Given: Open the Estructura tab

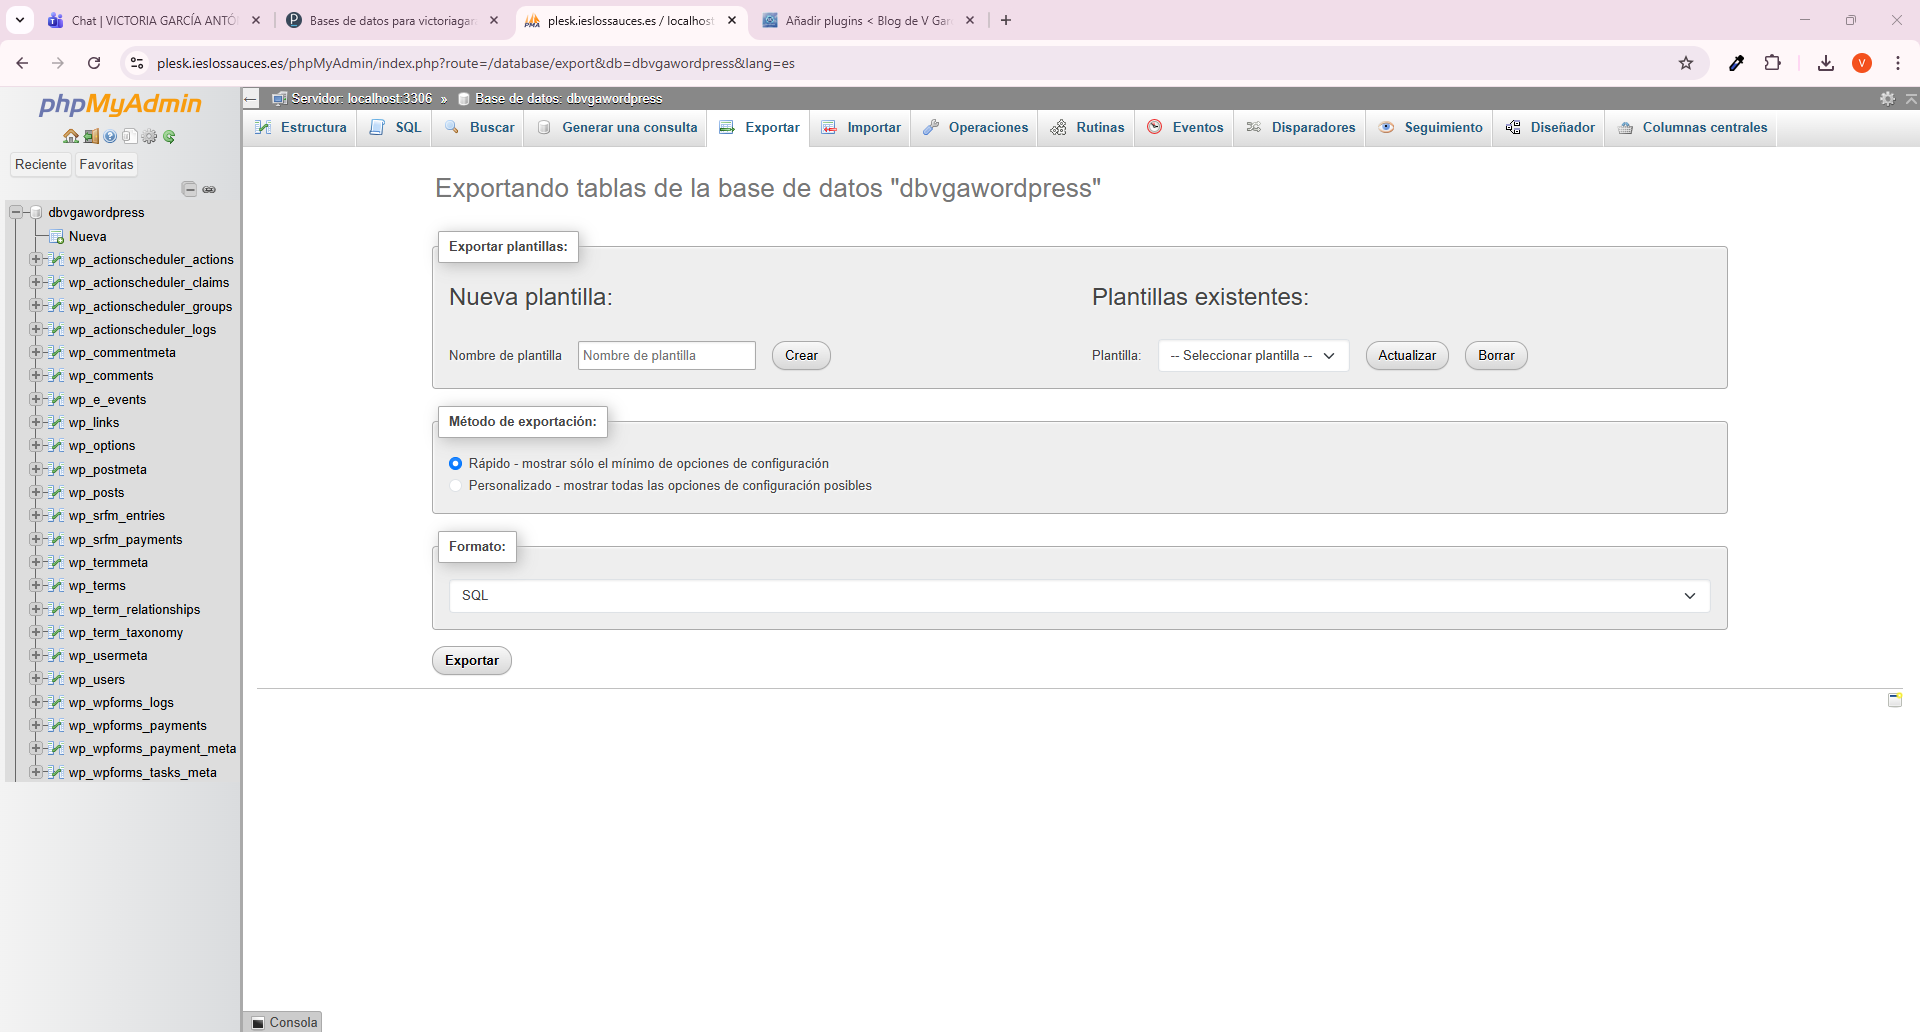Looking at the screenshot, I should [301, 128].
